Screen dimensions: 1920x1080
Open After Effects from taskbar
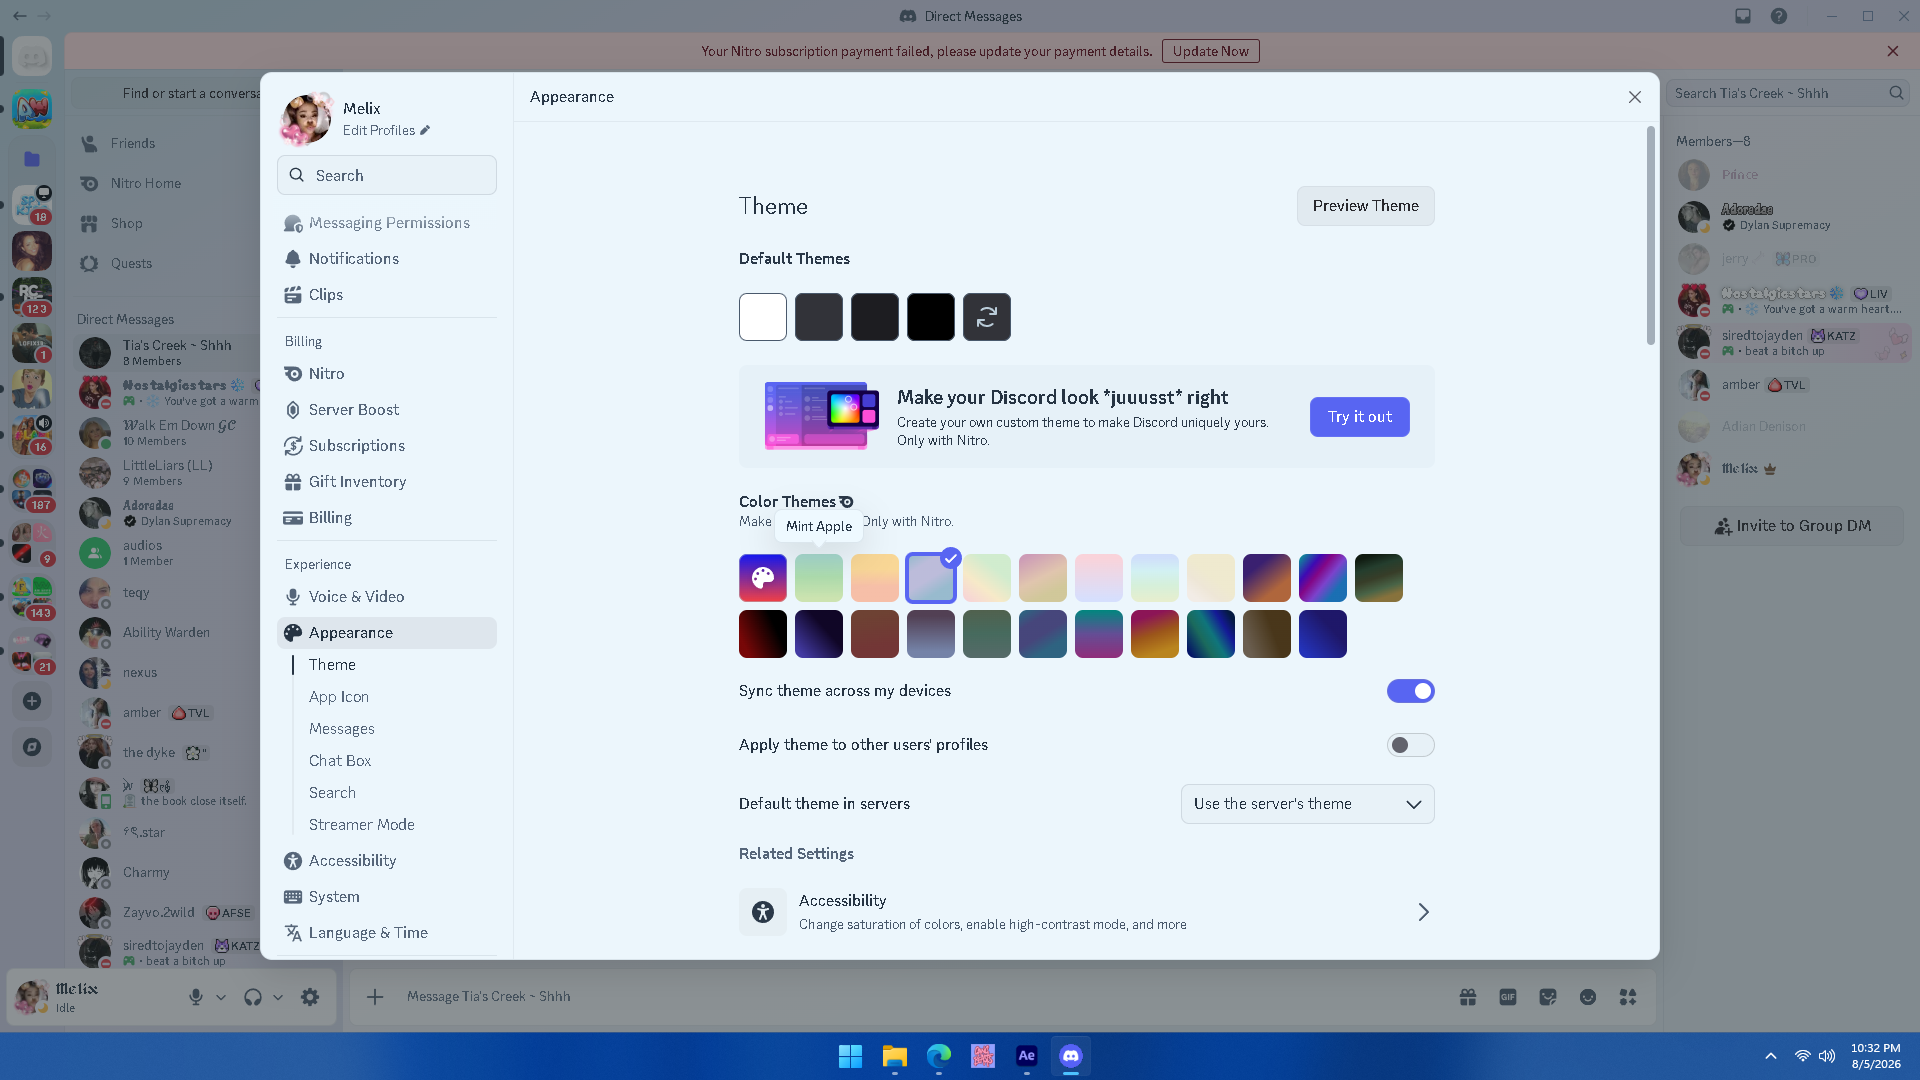click(x=1026, y=1056)
